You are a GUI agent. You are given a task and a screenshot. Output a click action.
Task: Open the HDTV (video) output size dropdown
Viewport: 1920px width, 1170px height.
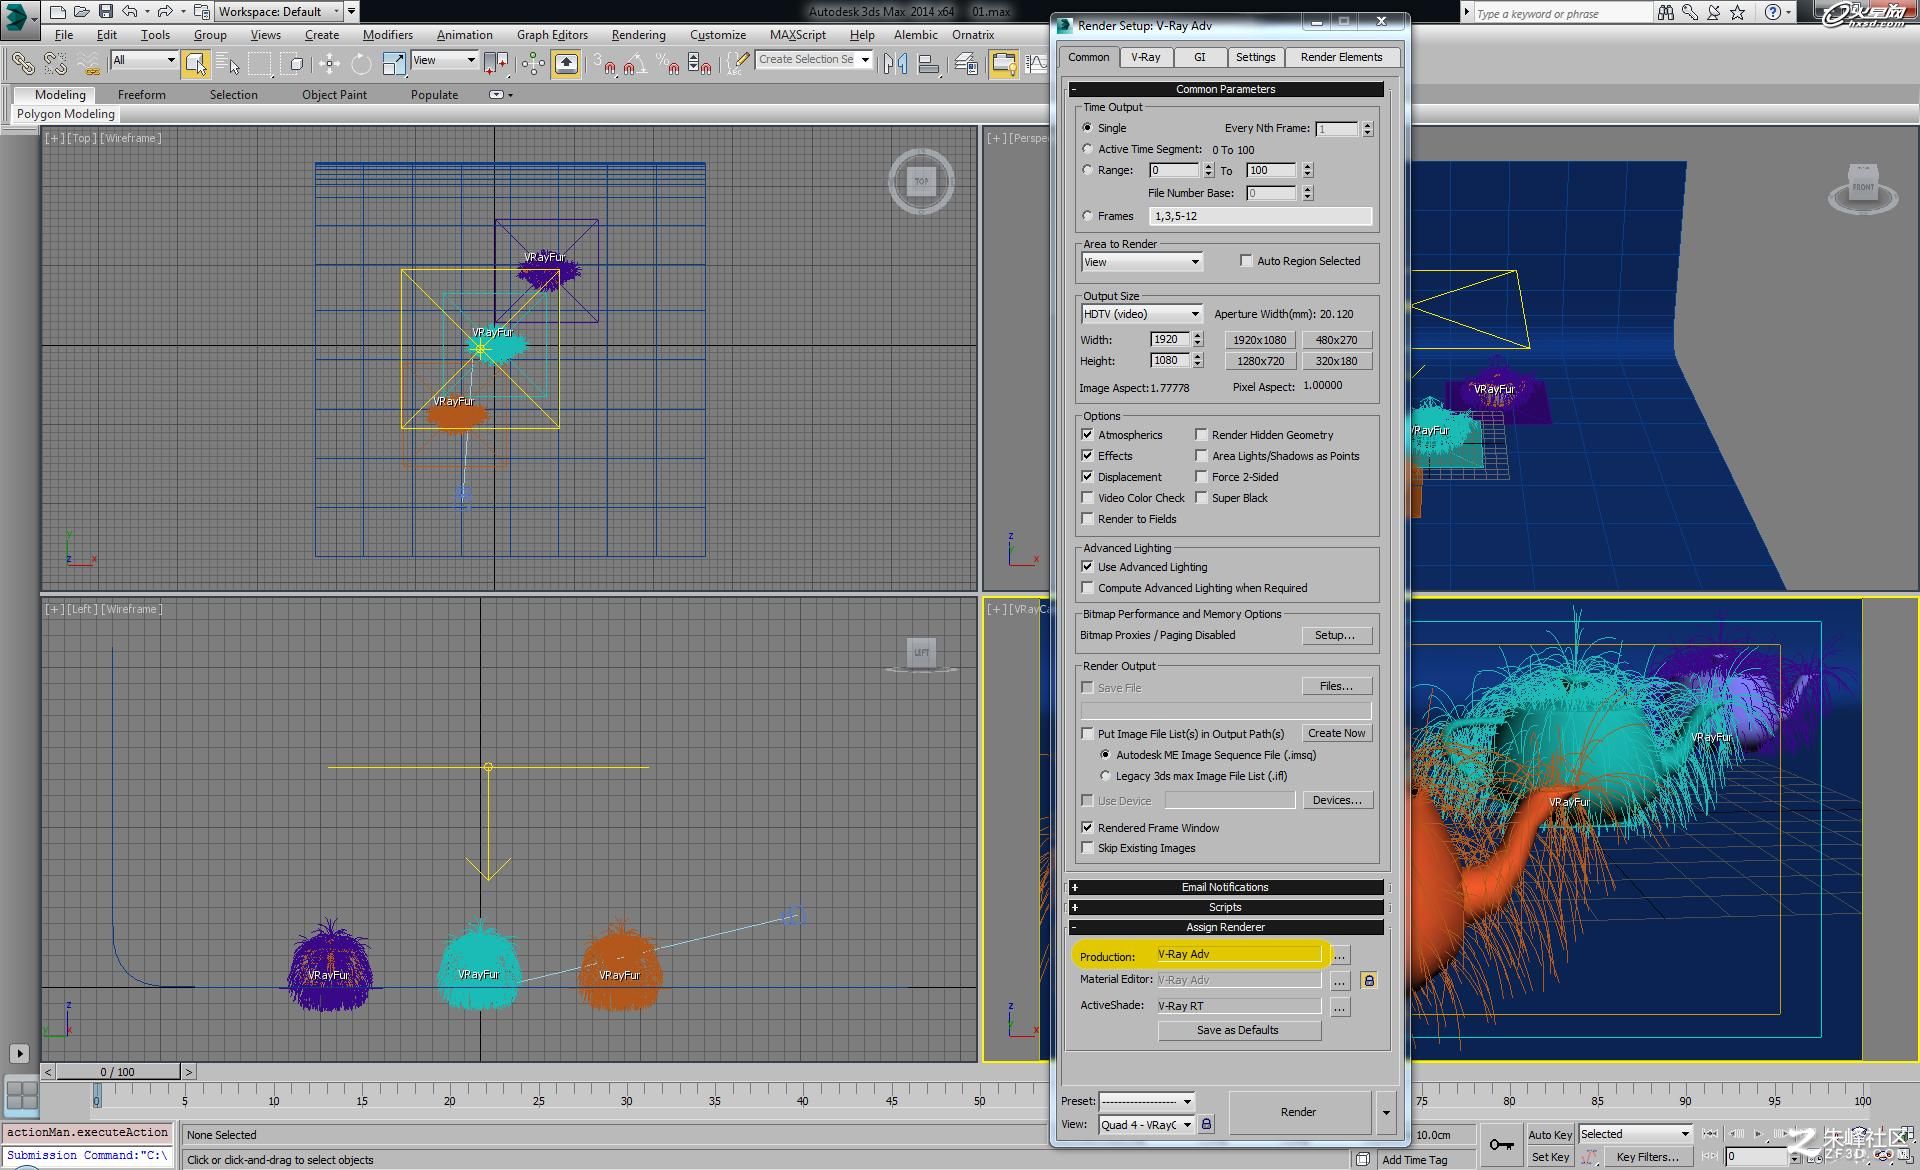click(x=1141, y=314)
